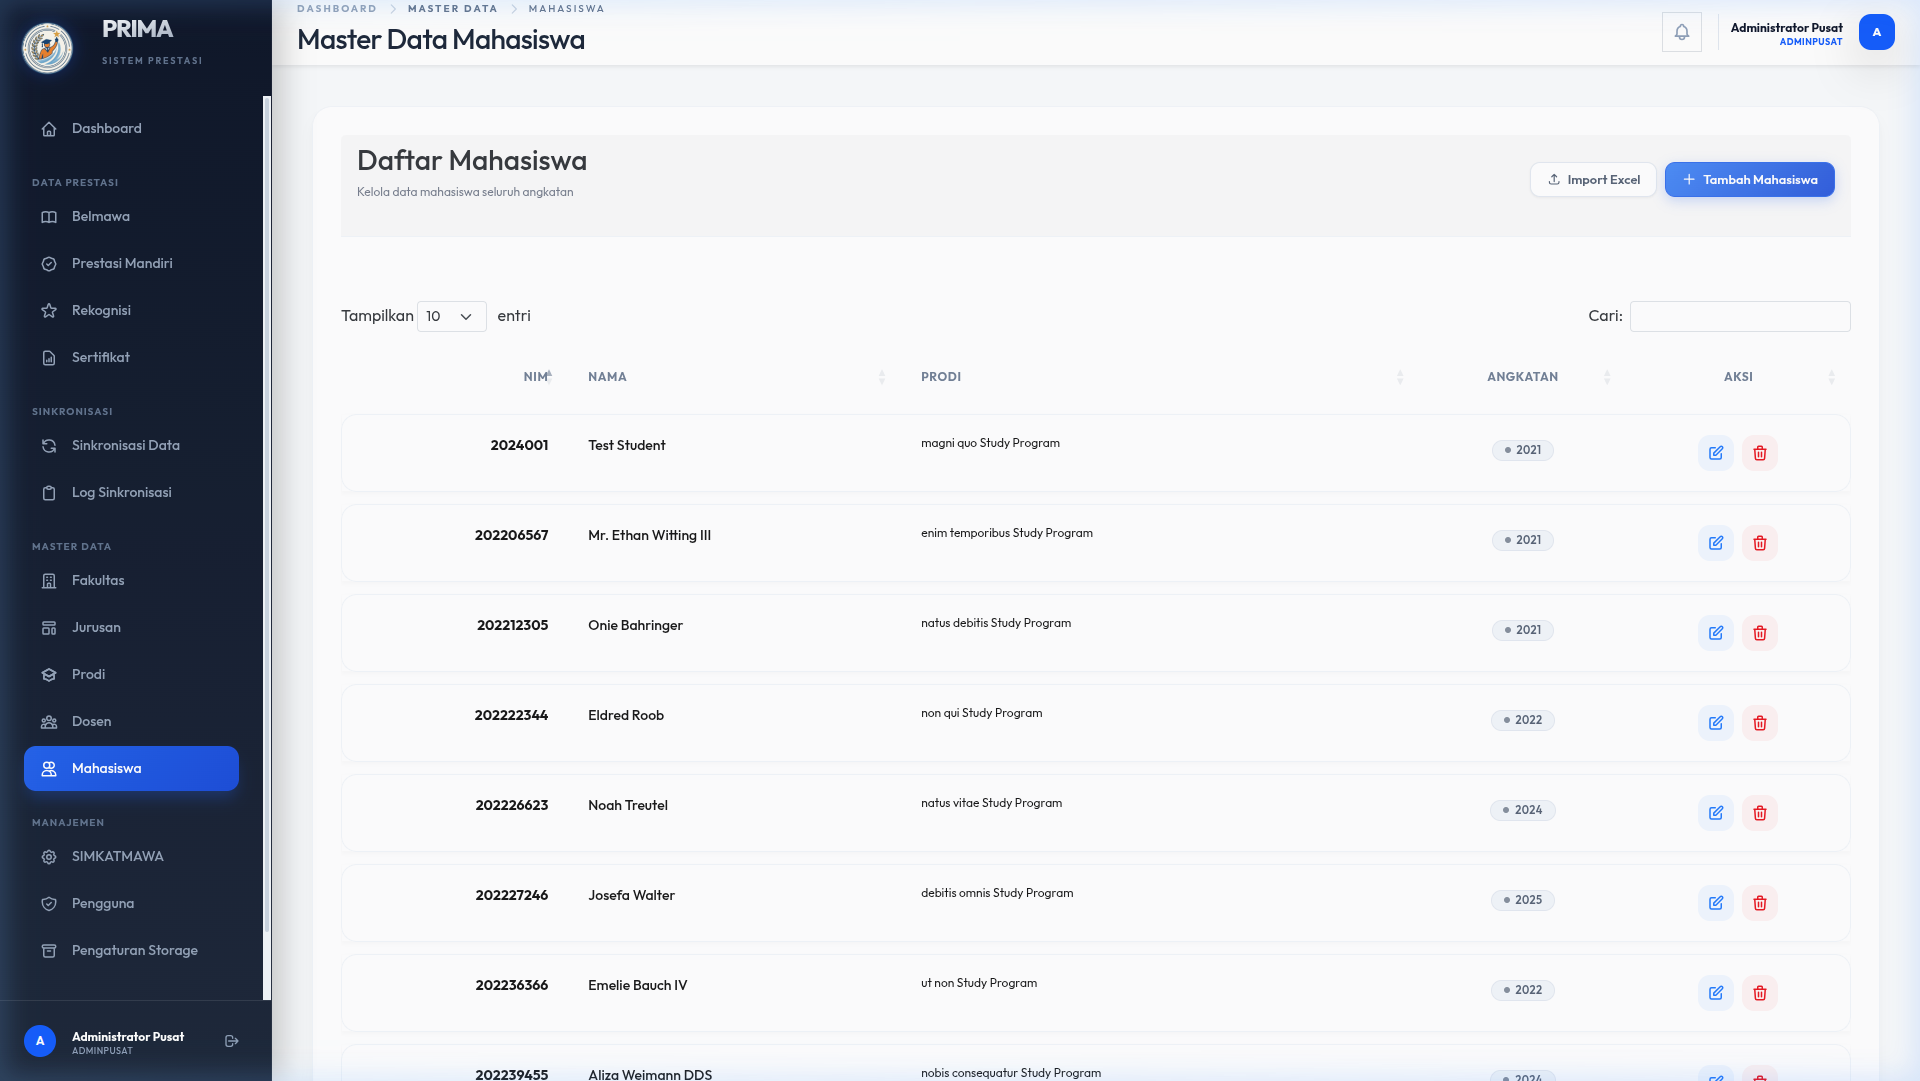Click edit icon for Noah Treutel row
The width and height of the screenshot is (1920, 1081).
[1715, 813]
